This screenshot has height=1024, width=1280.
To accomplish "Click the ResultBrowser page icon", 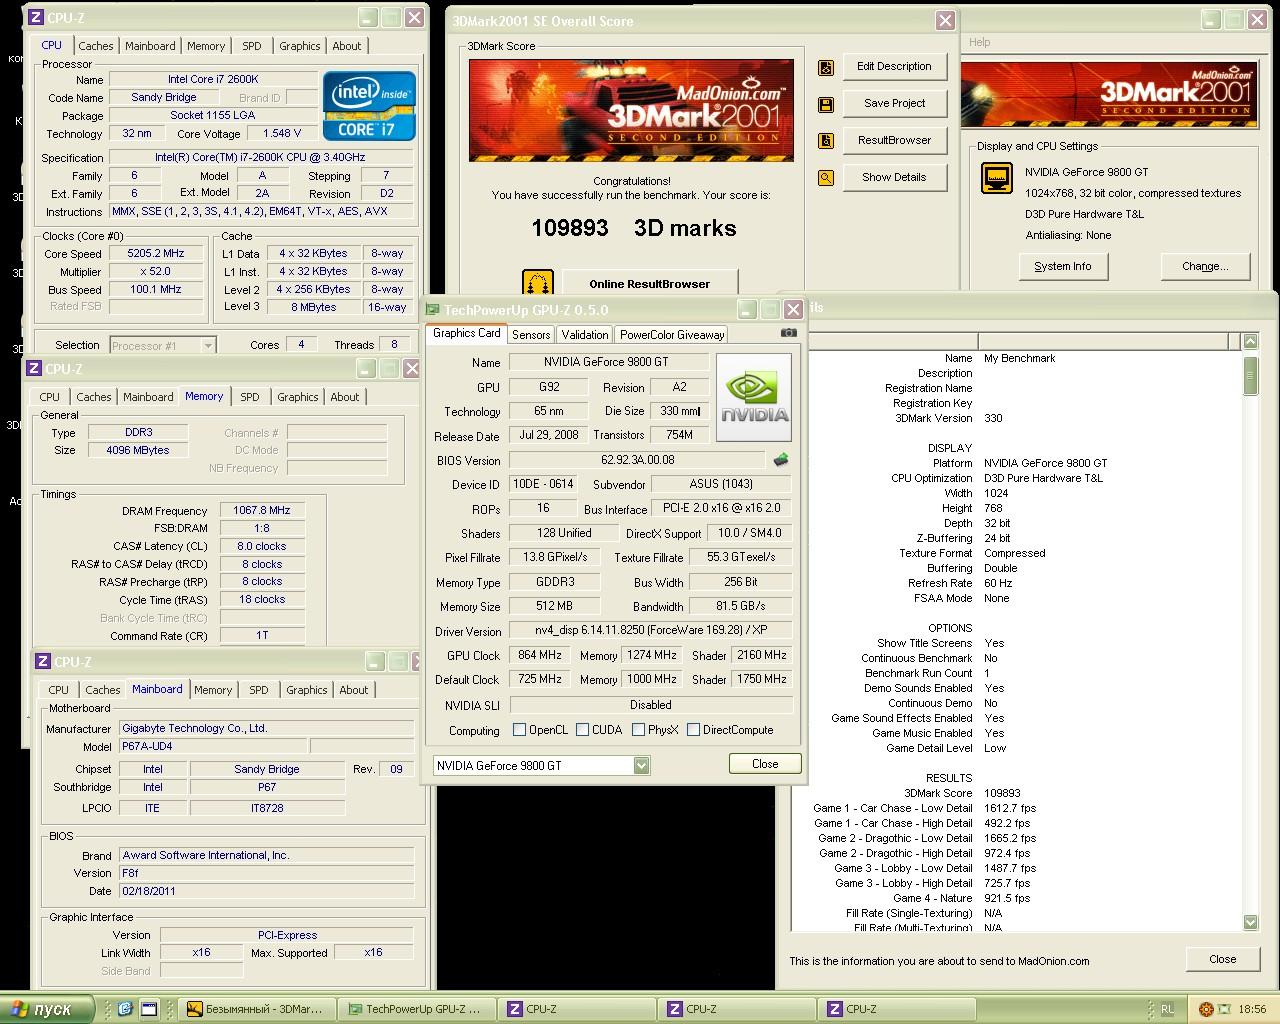I will (x=826, y=141).
